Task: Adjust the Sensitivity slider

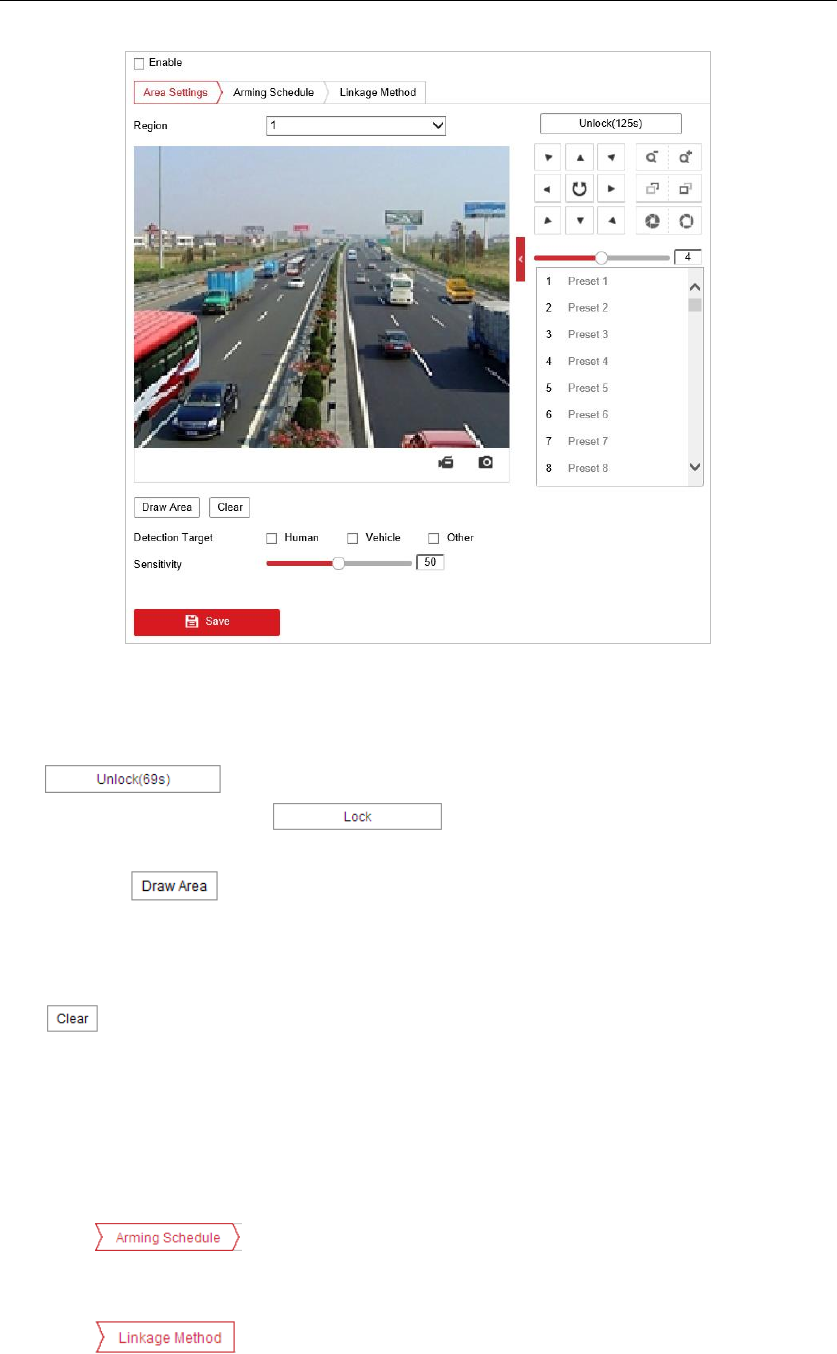Action: (339, 563)
